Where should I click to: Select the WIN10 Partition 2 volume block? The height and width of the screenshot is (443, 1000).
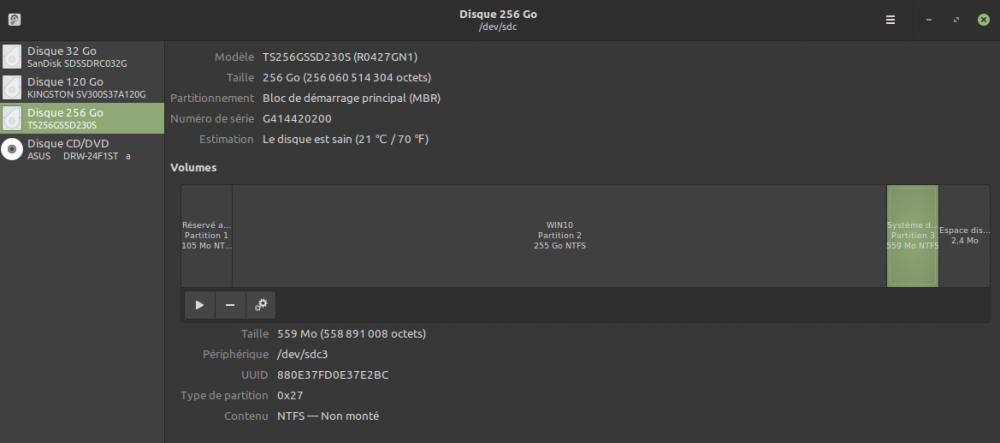[559, 236]
